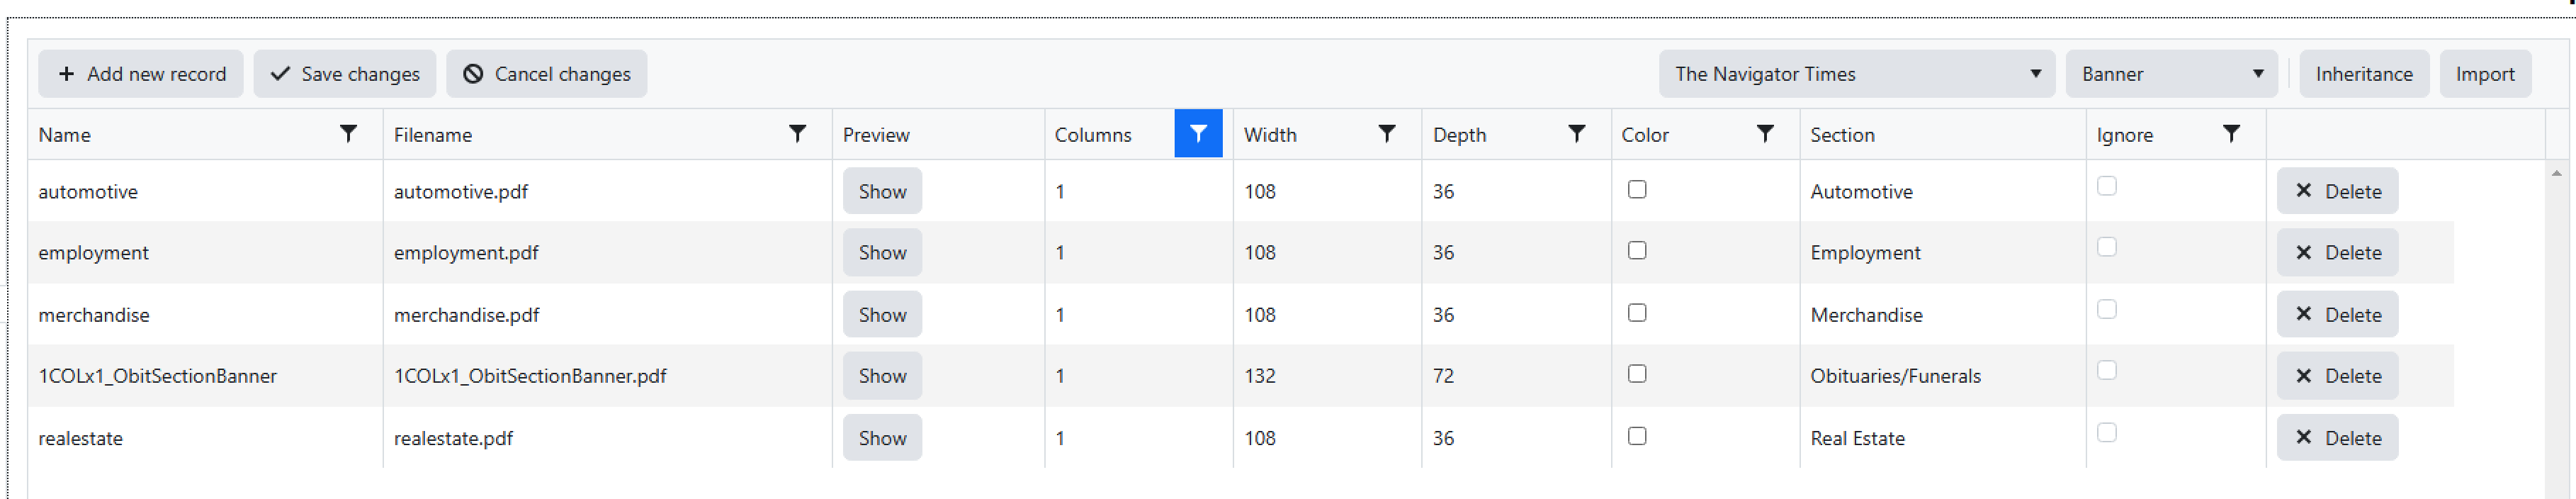Click the Section column header
This screenshot has height=499, width=2576.
[1841, 135]
